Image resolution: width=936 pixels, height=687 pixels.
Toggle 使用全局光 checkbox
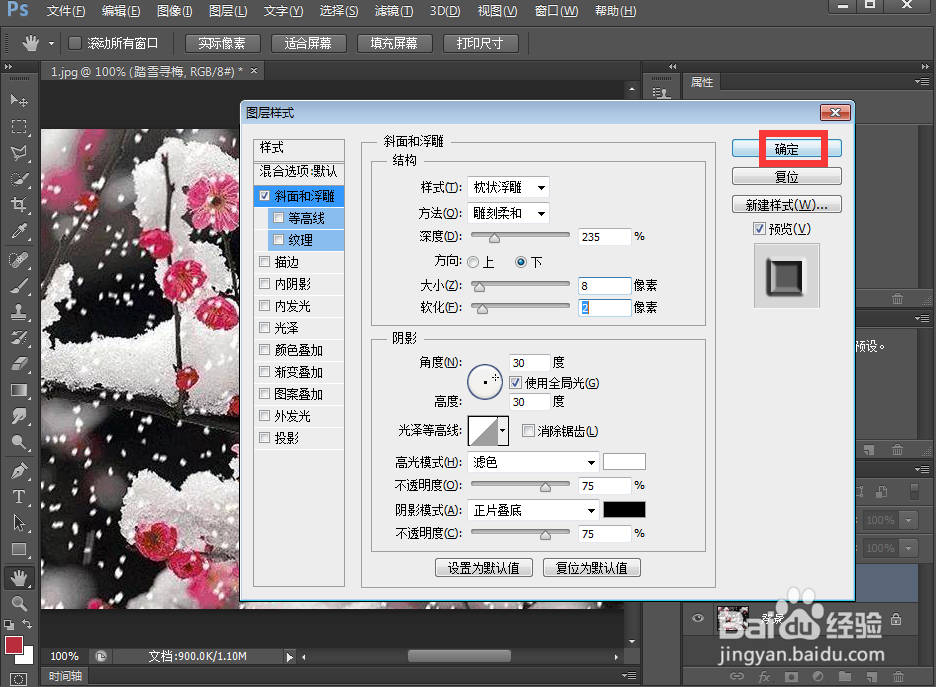pos(516,383)
